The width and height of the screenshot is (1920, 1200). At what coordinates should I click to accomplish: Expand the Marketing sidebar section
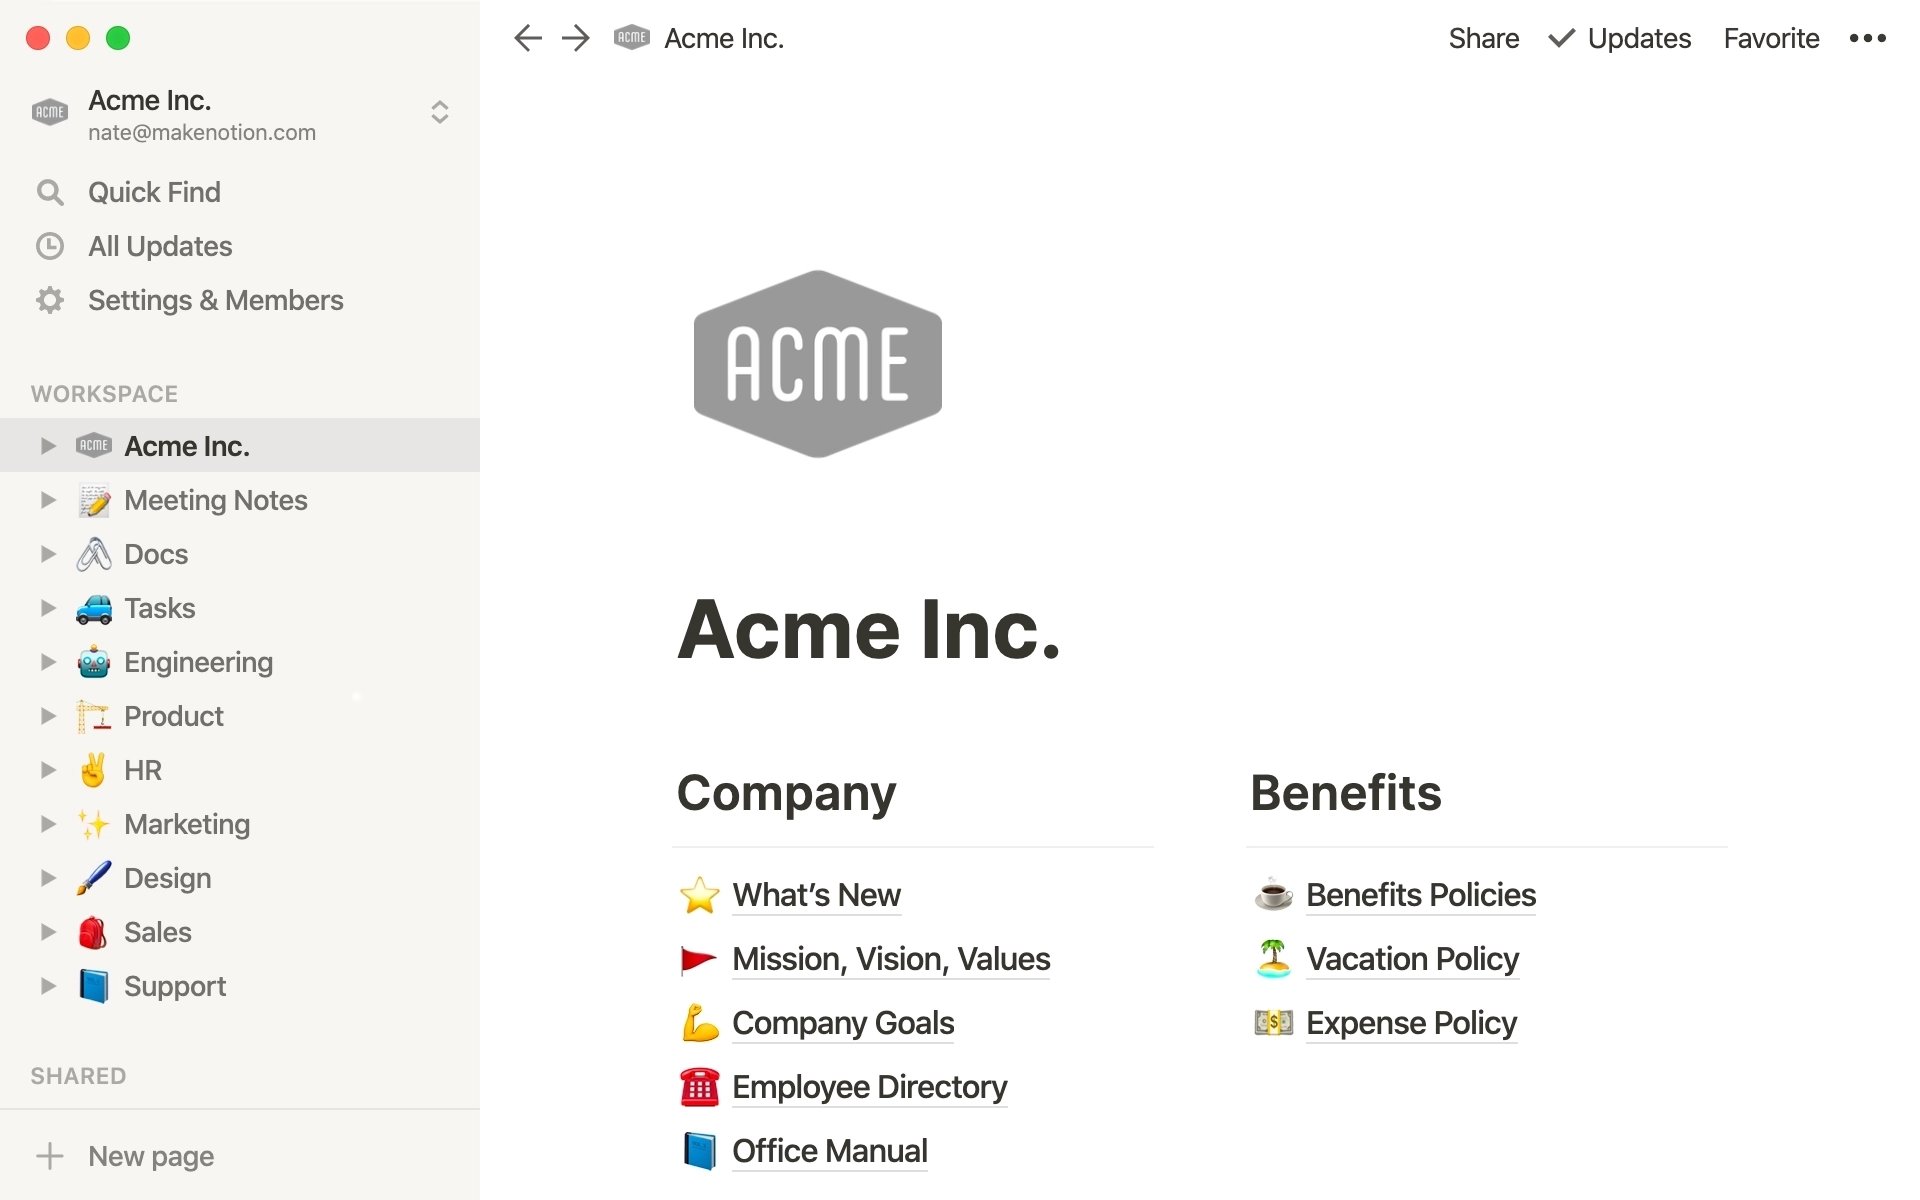47,824
